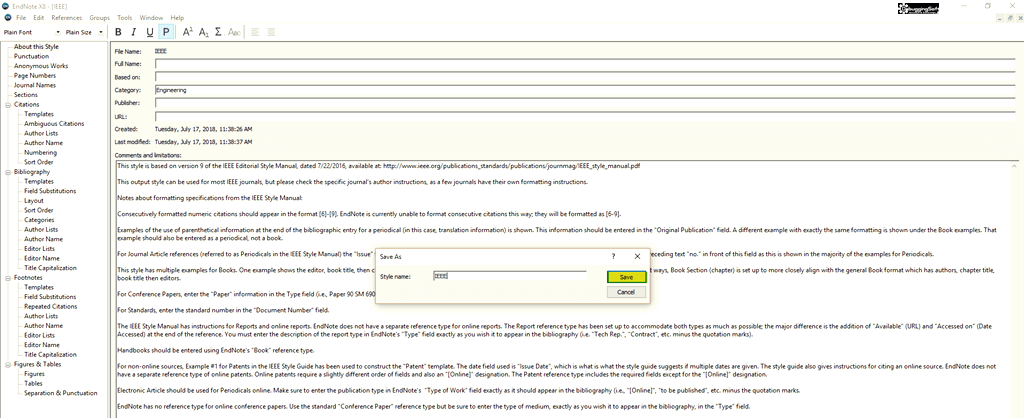Screen dimensions: 1024x418
Task: Click the center align toolbar icon
Action: [271, 31]
